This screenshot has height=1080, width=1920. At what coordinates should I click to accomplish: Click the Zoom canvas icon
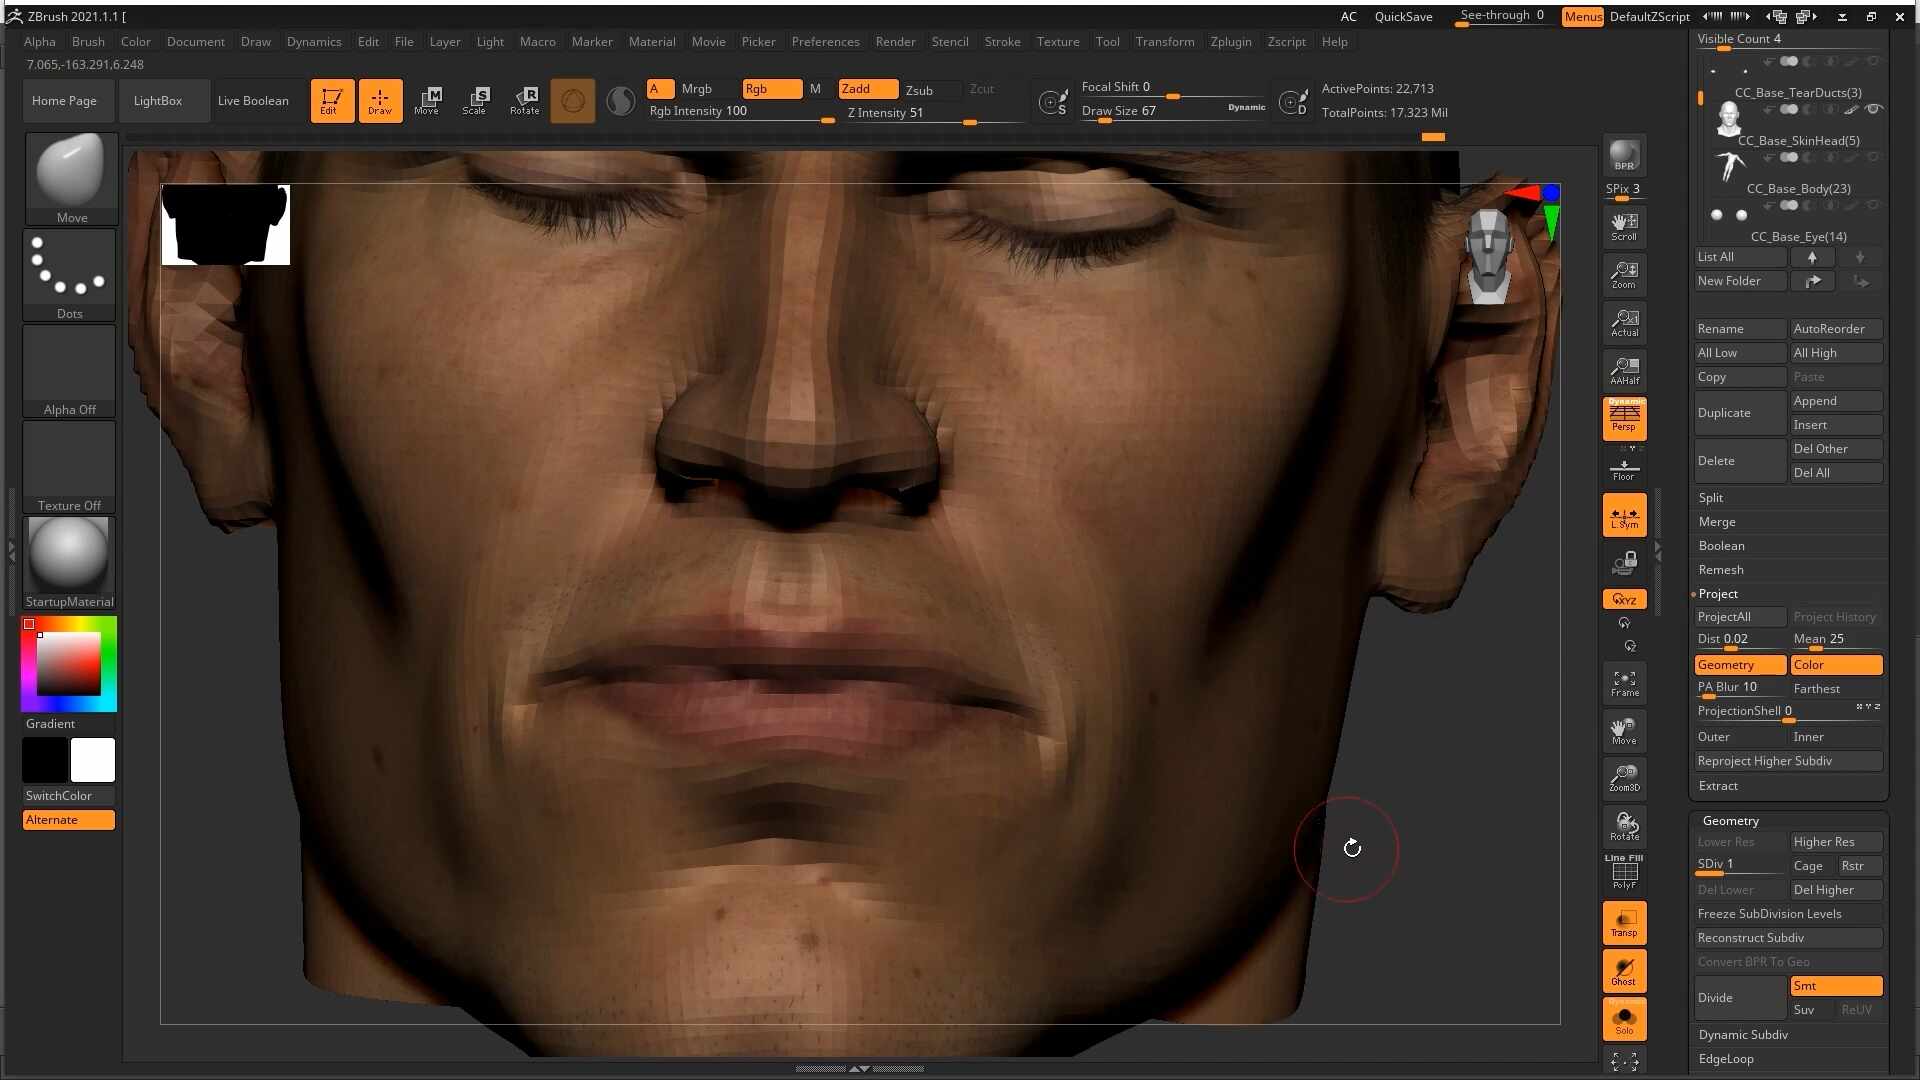[x=1624, y=275]
